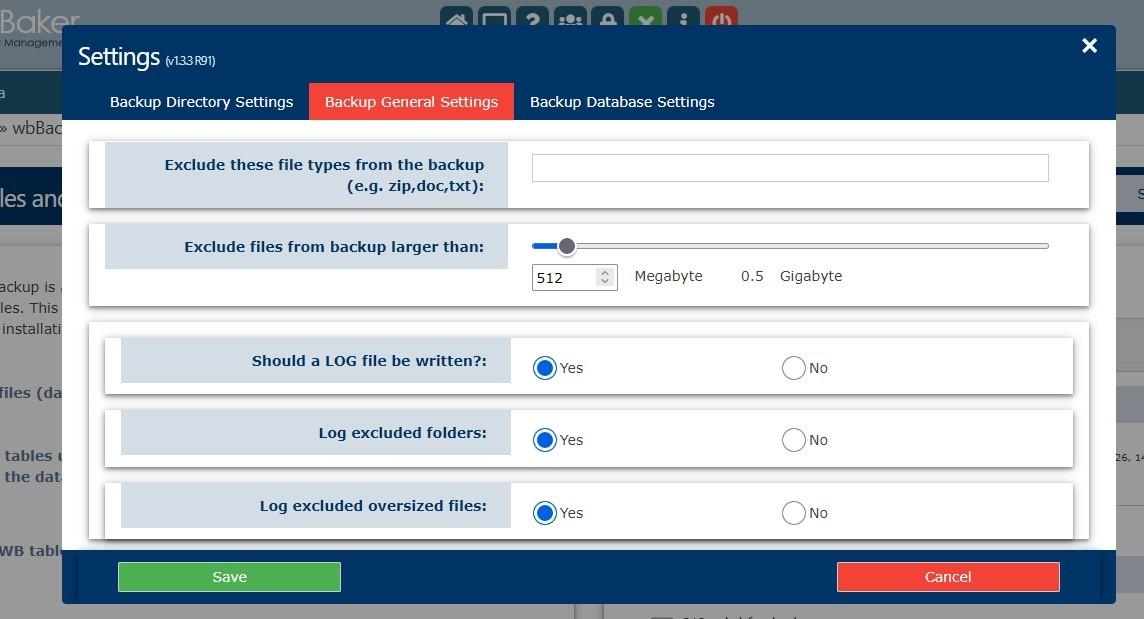Choose No for Log excluded folders
This screenshot has width=1144, height=619.
pos(793,440)
